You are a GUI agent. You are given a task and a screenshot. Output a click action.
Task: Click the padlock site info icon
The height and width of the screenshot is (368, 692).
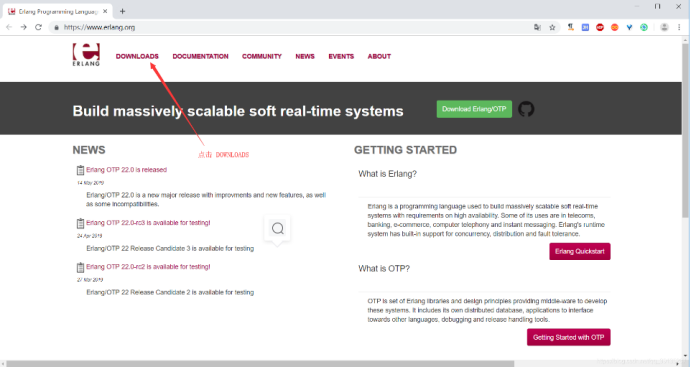[x=56, y=27]
